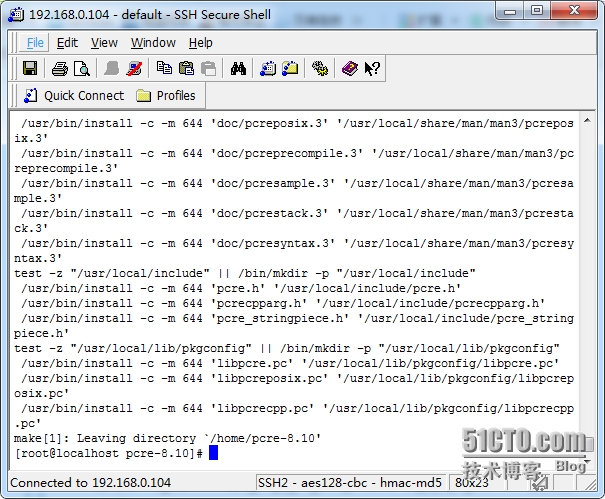Screen dimensions: 605x499
Task: Click the 'test -z "/usr/local/include"' line
Action: point(245,273)
